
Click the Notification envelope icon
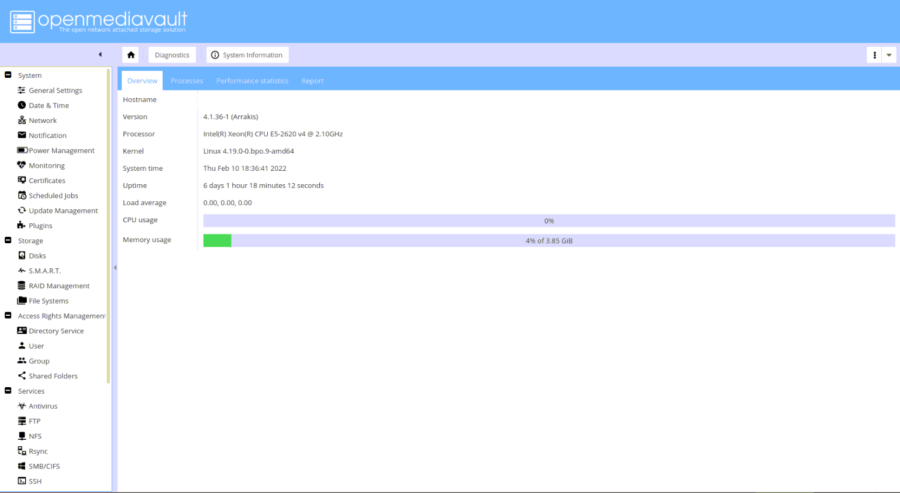(22, 135)
